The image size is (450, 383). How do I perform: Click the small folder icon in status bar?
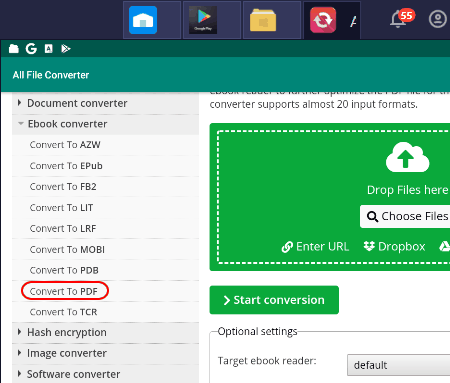point(14,49)
